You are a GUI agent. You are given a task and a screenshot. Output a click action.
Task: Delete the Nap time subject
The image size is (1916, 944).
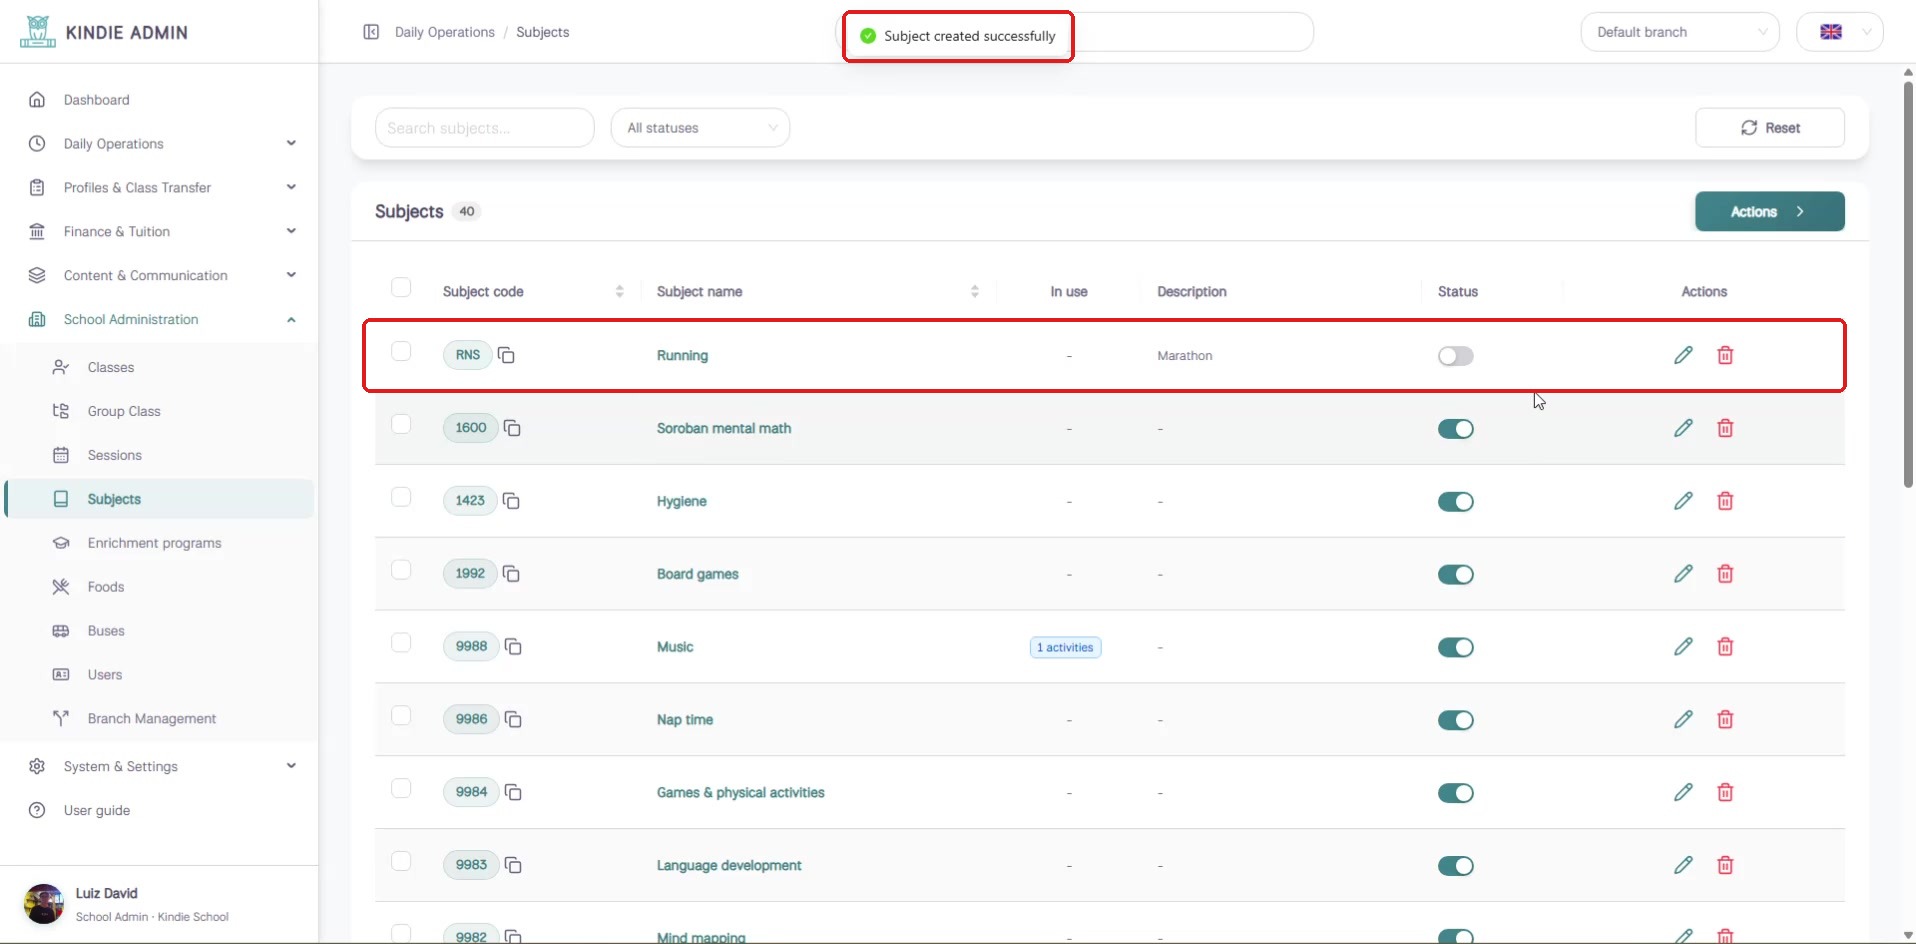pos(1725,720)
